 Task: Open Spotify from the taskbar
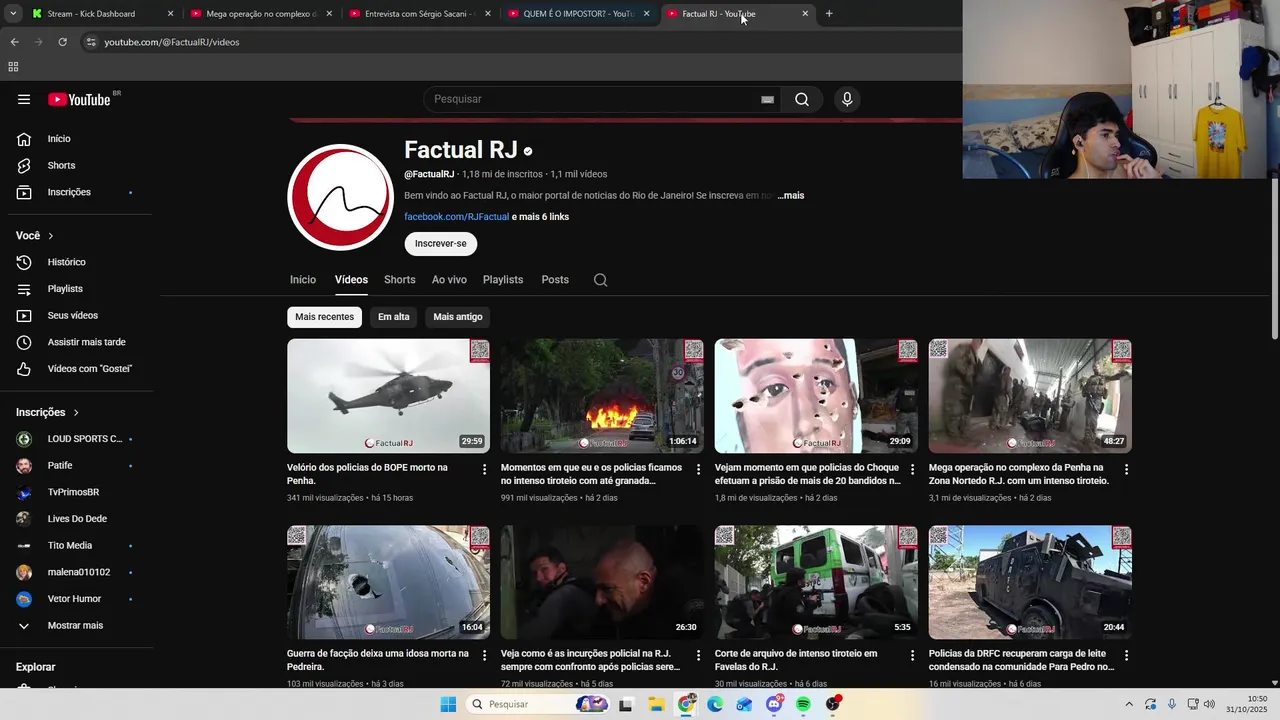coord(803,704)
